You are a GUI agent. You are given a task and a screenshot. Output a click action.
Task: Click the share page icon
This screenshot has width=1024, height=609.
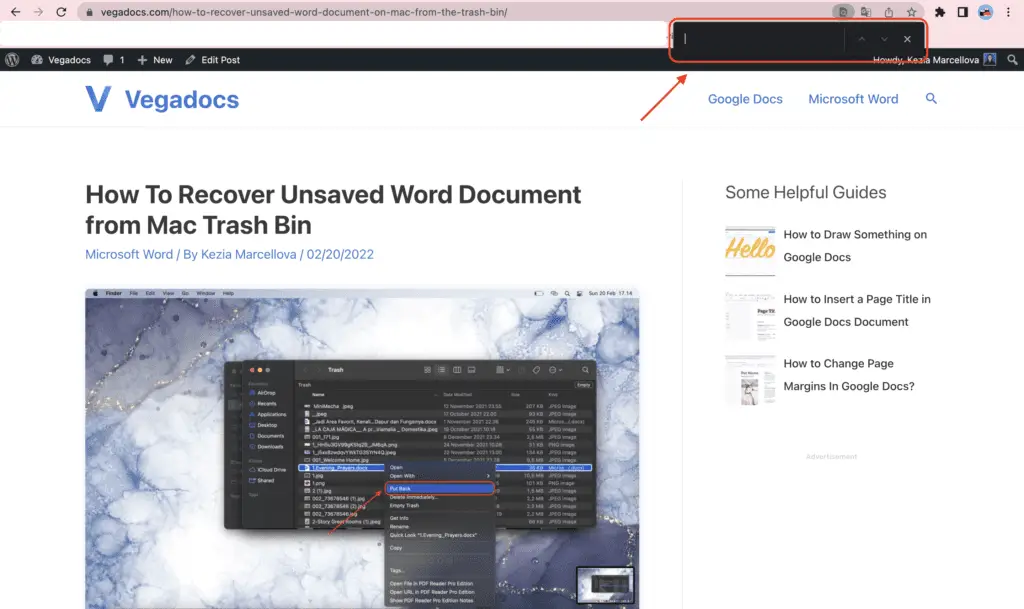pyautogui.click(x=889, y=12)
